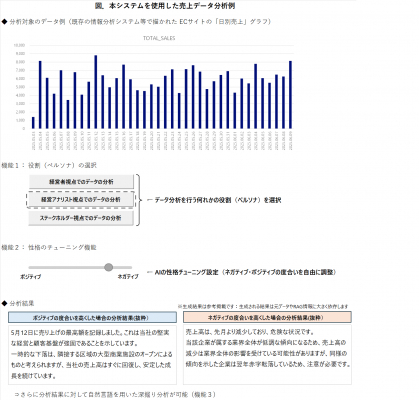
Task: Click the negative analysis result text box
Action: point(267,354)
